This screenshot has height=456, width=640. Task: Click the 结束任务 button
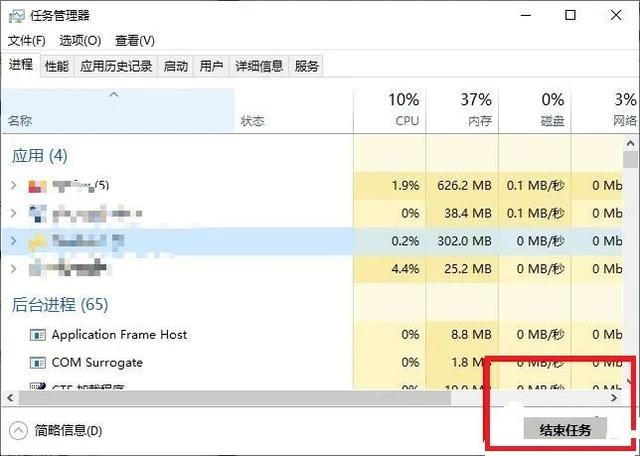pyautogui.click(x=565, y=429)
